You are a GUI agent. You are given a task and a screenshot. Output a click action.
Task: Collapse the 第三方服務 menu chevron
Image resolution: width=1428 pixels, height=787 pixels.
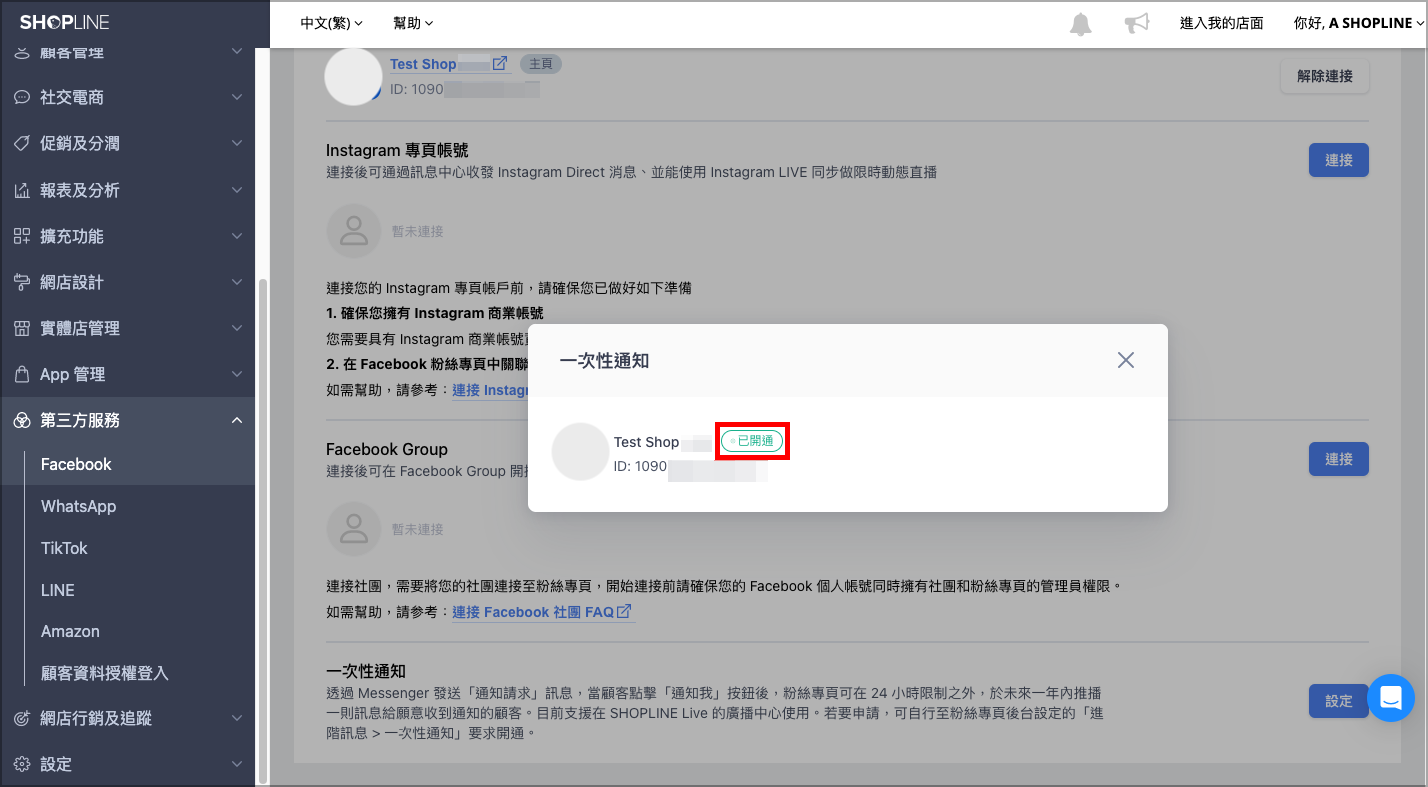coord(237,420)
